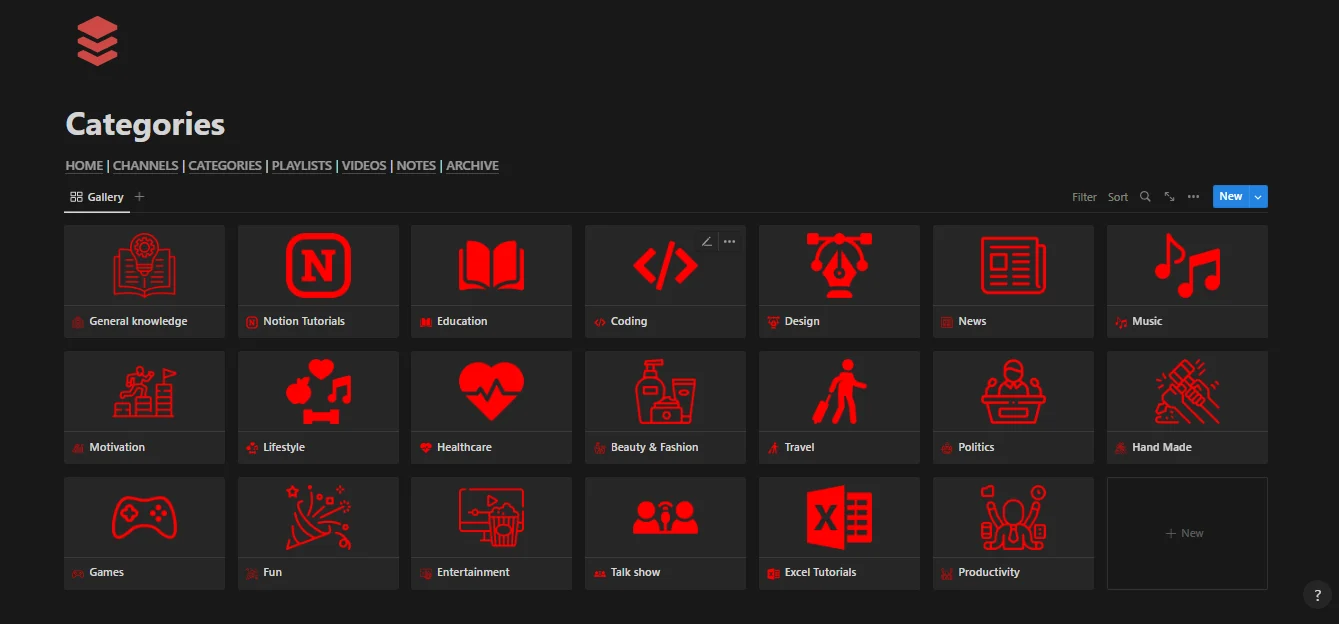Open the Sort options

(x=1117, y=197)
